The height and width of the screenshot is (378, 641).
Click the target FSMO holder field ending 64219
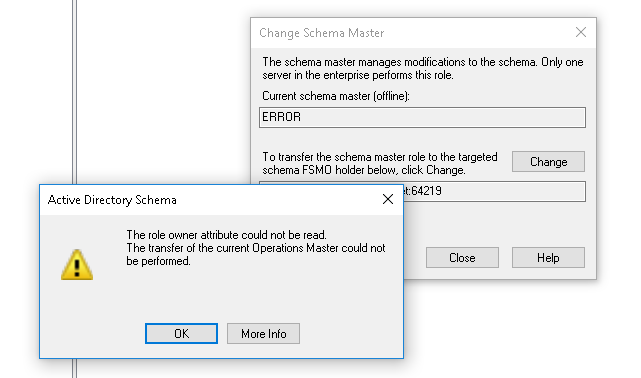pos(494,191)
